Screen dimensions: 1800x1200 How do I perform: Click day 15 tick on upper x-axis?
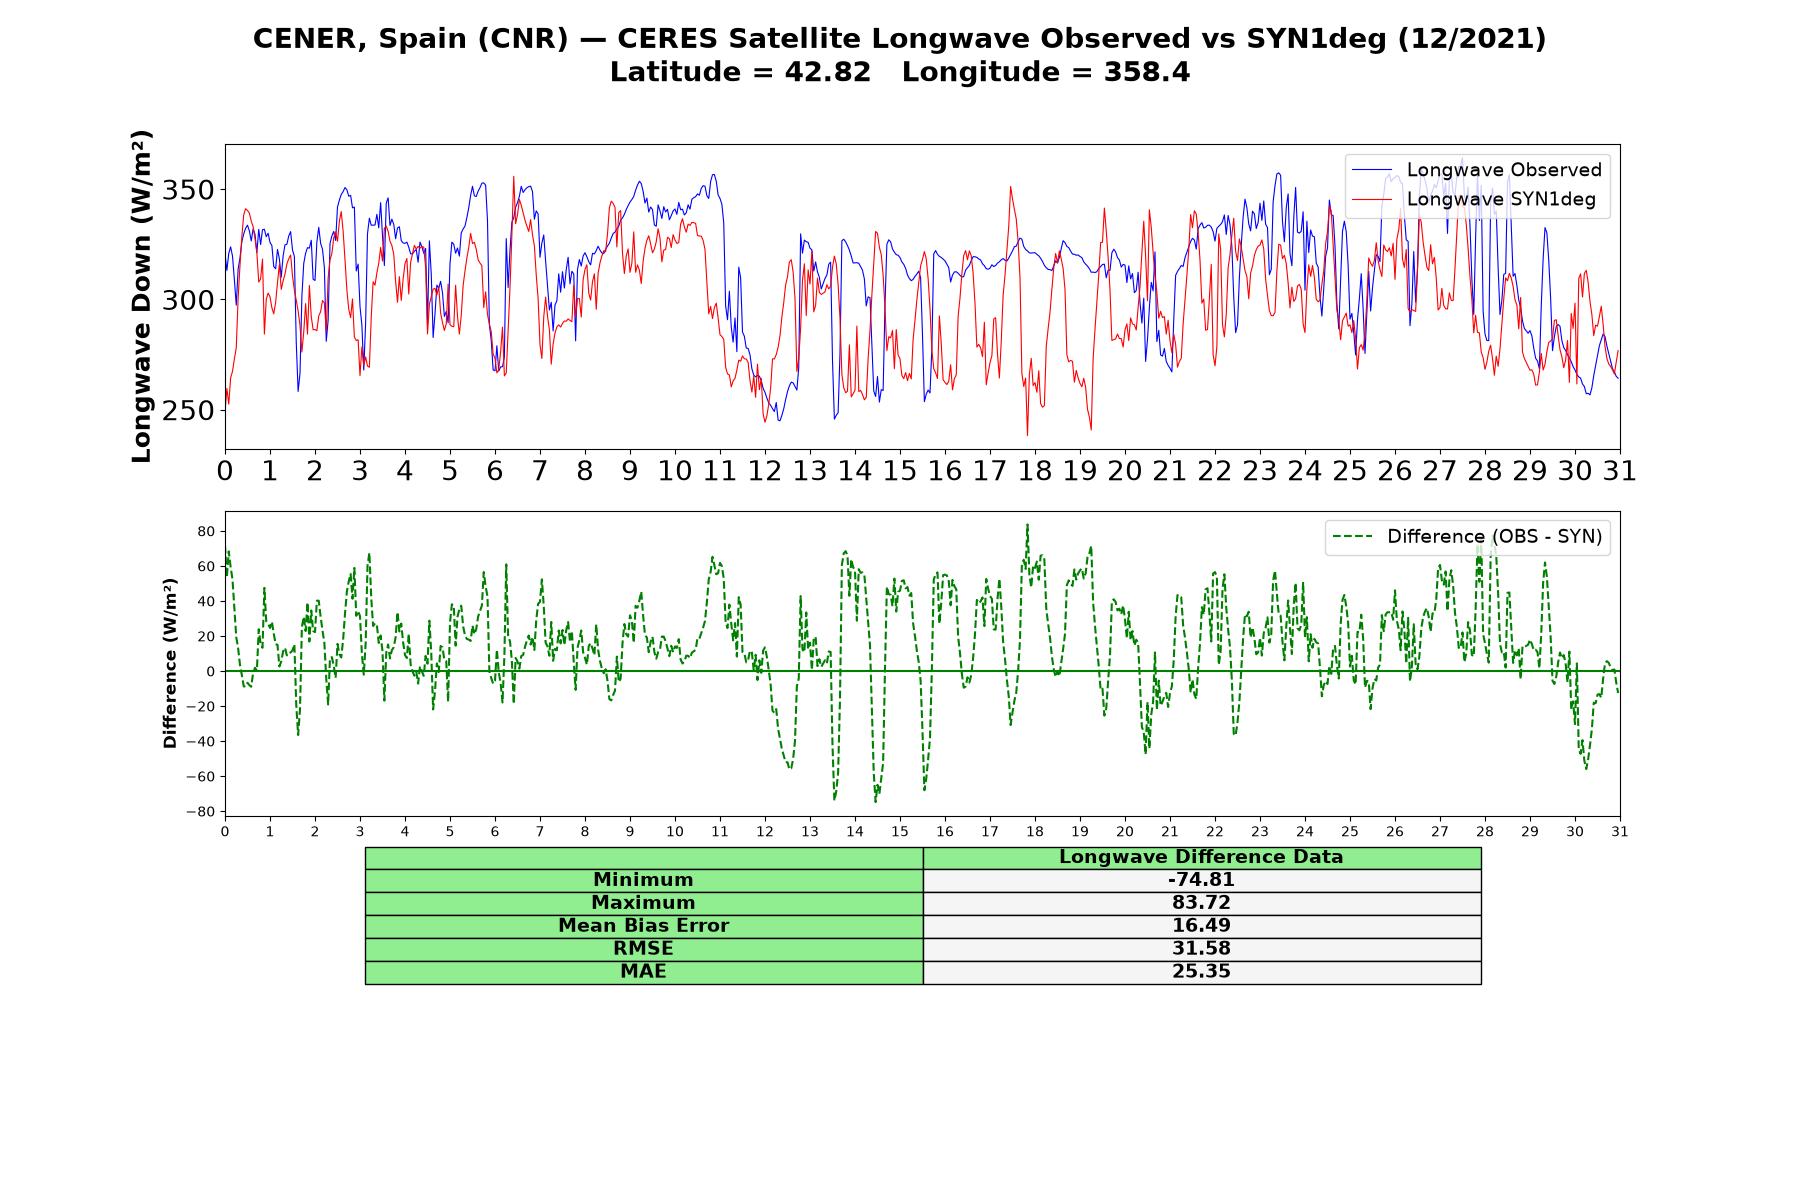900,471
